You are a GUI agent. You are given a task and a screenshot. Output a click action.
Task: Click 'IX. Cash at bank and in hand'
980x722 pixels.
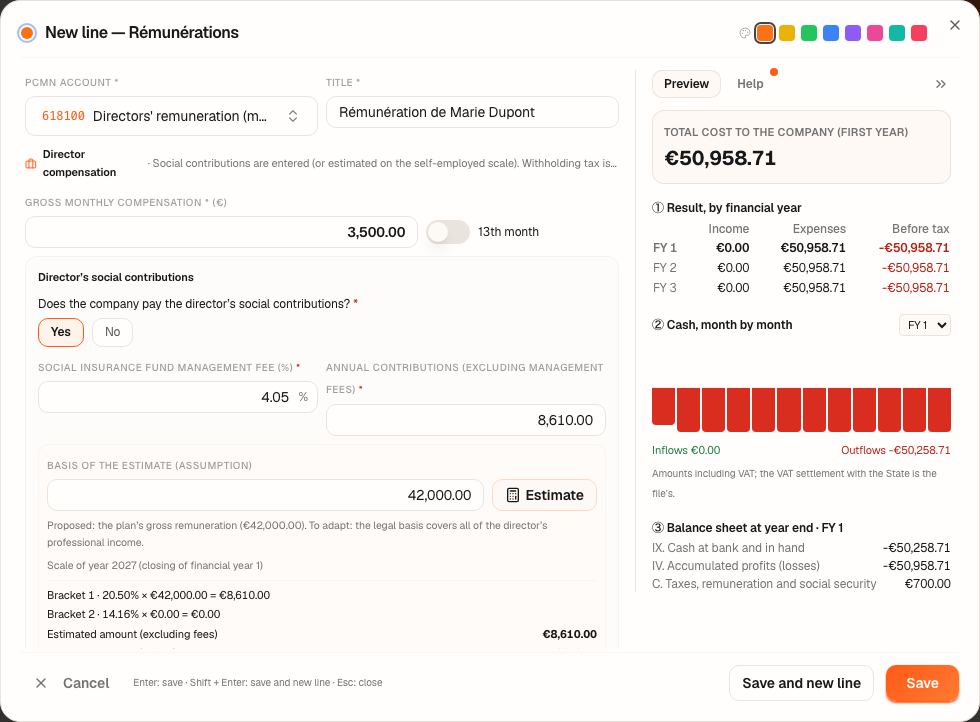click(728, 548)
